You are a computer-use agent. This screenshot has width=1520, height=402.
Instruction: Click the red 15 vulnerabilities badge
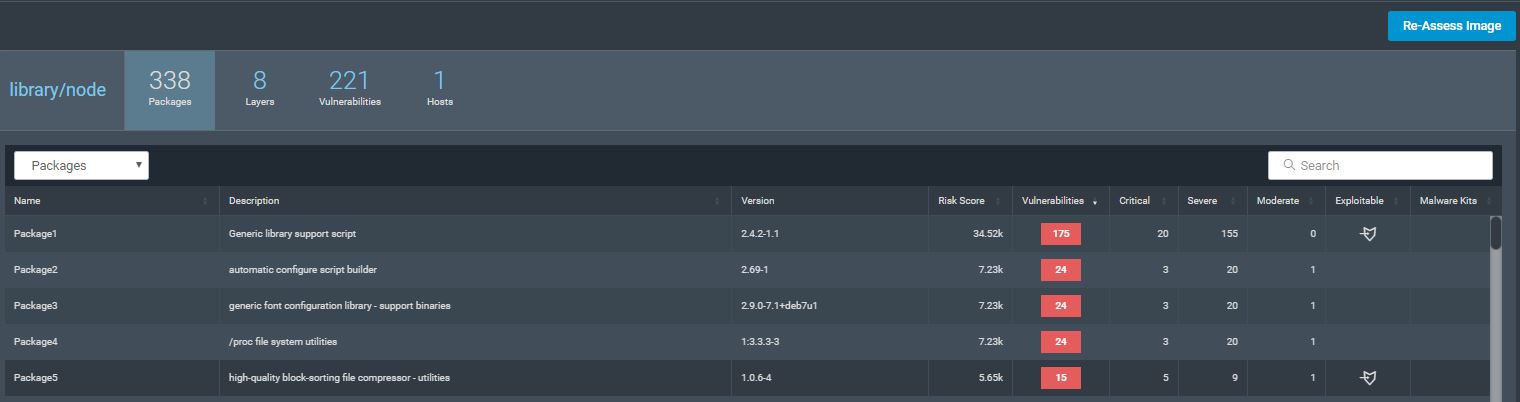(1060, 378)
